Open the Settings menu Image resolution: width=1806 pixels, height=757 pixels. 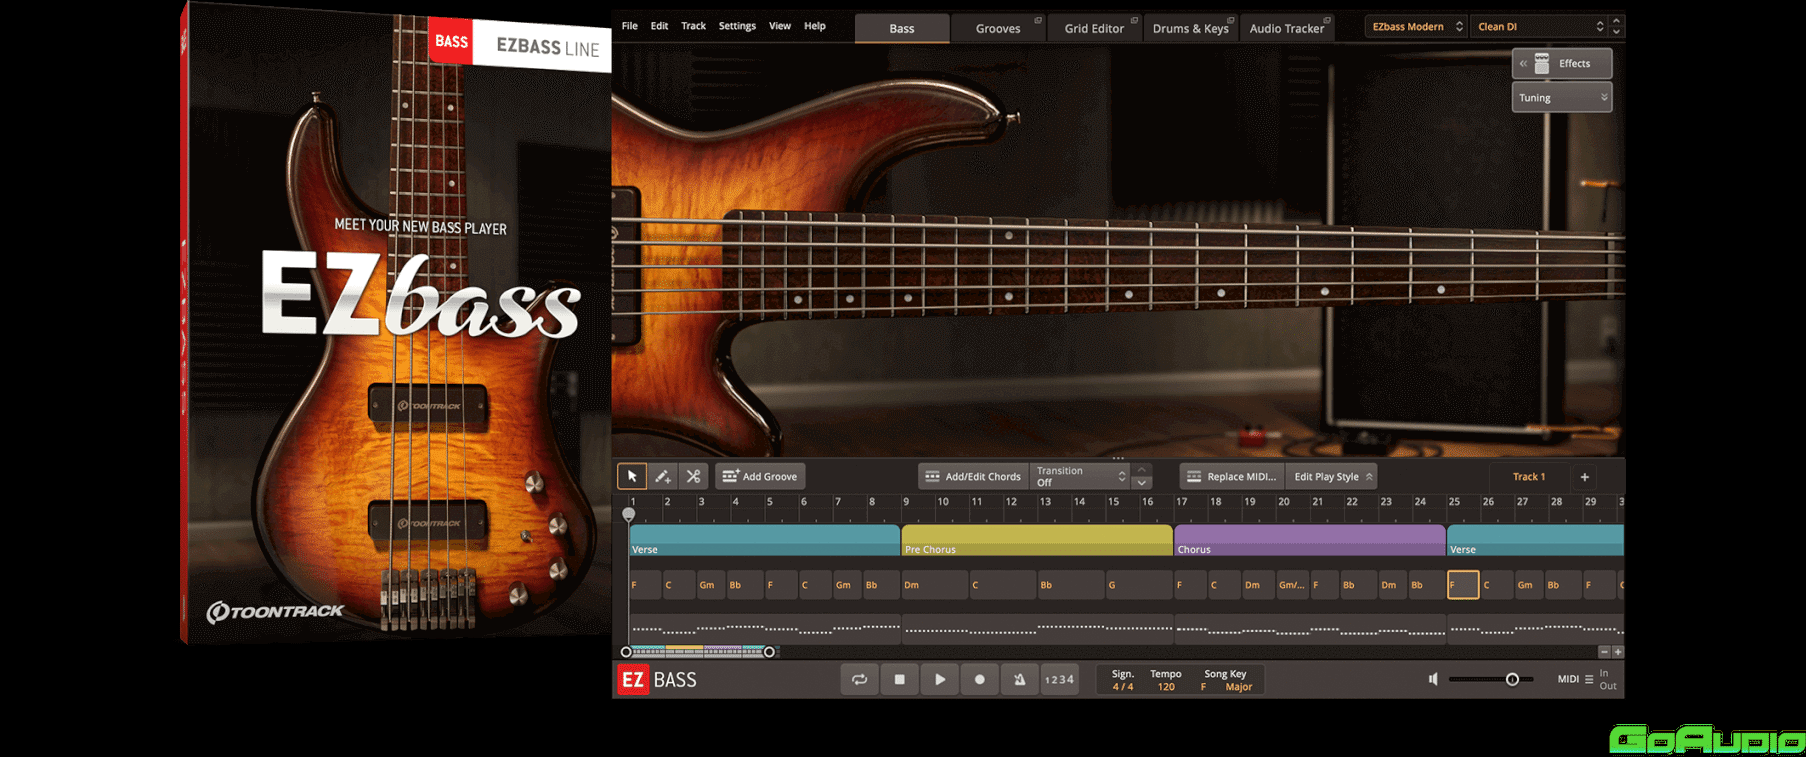coord(737,26)
